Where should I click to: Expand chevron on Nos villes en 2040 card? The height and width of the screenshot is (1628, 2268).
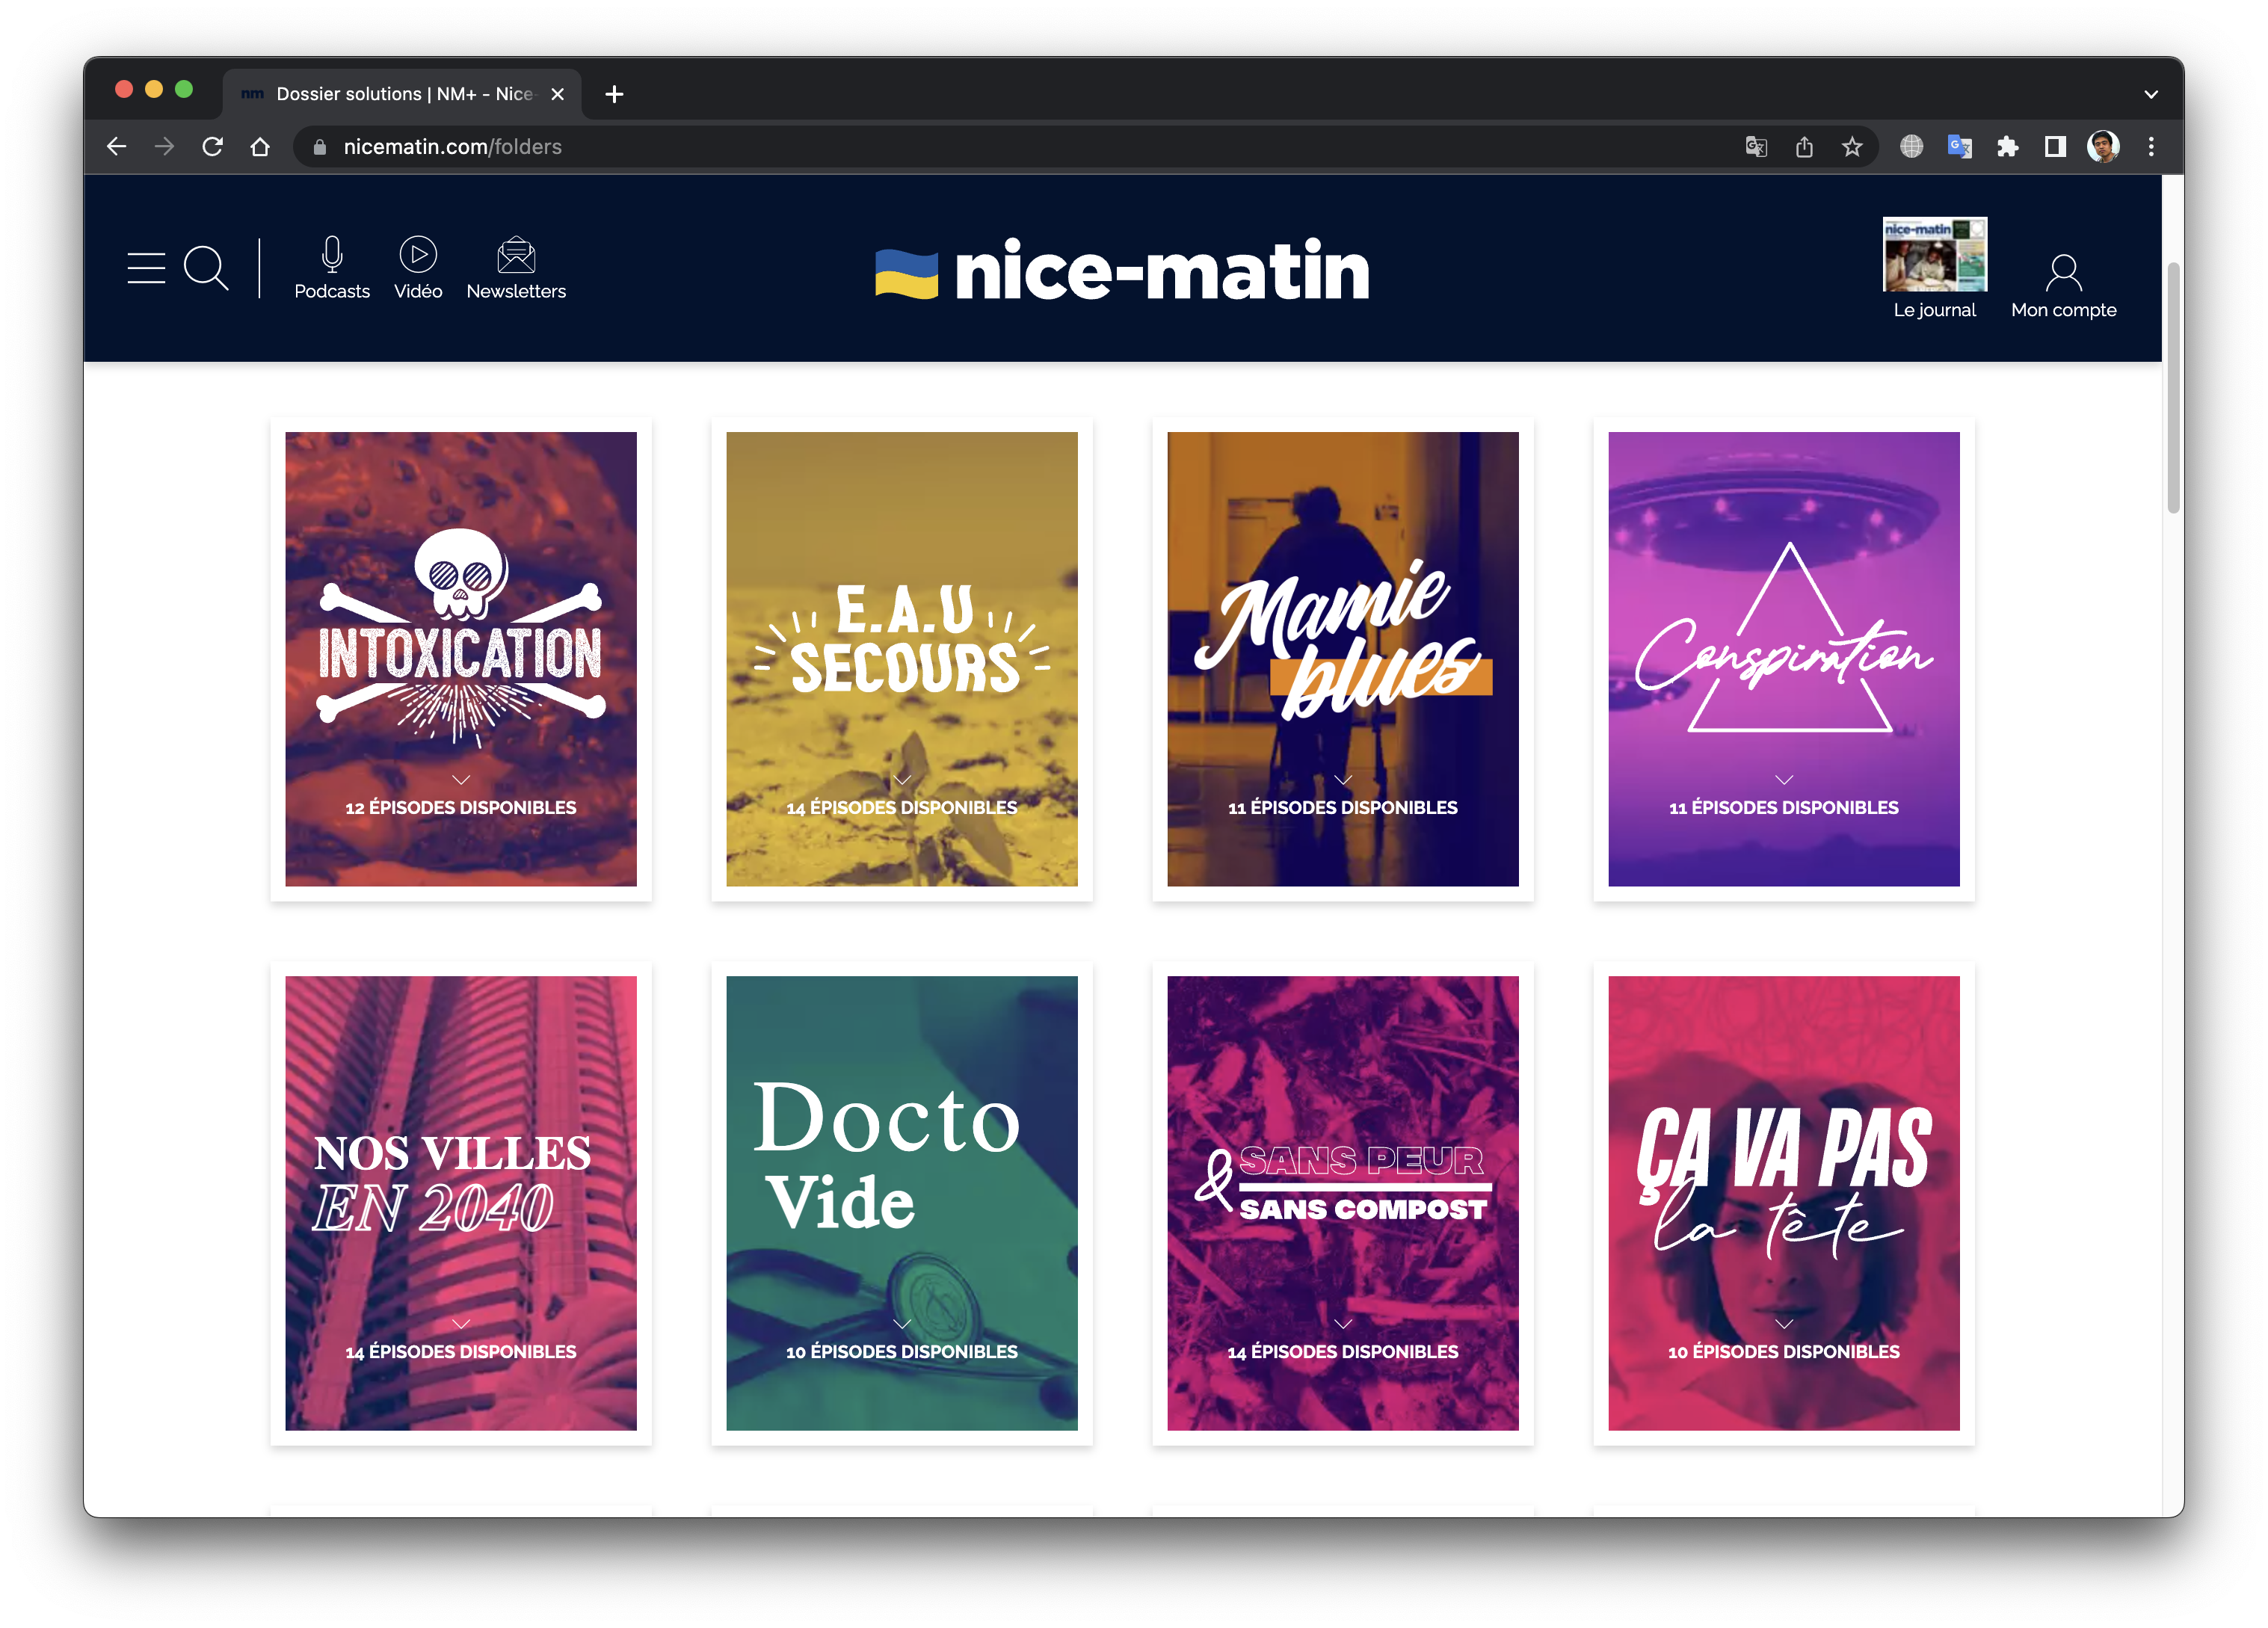[461, 1323]
